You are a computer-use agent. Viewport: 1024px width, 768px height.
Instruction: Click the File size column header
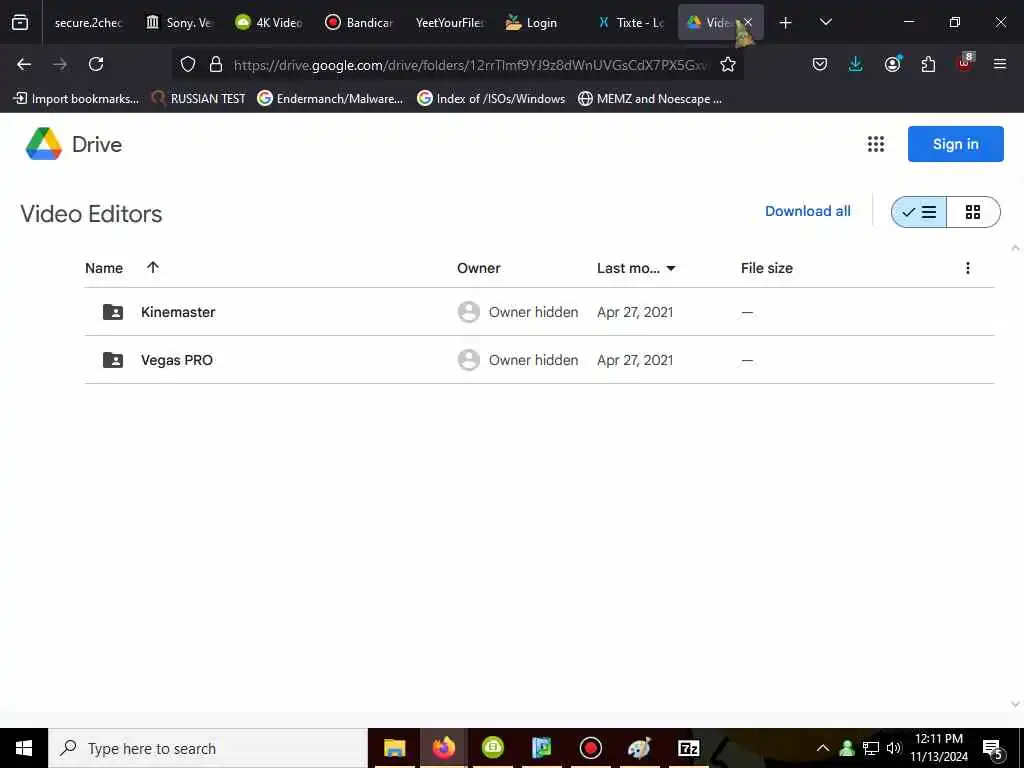[x=767, y=268]
